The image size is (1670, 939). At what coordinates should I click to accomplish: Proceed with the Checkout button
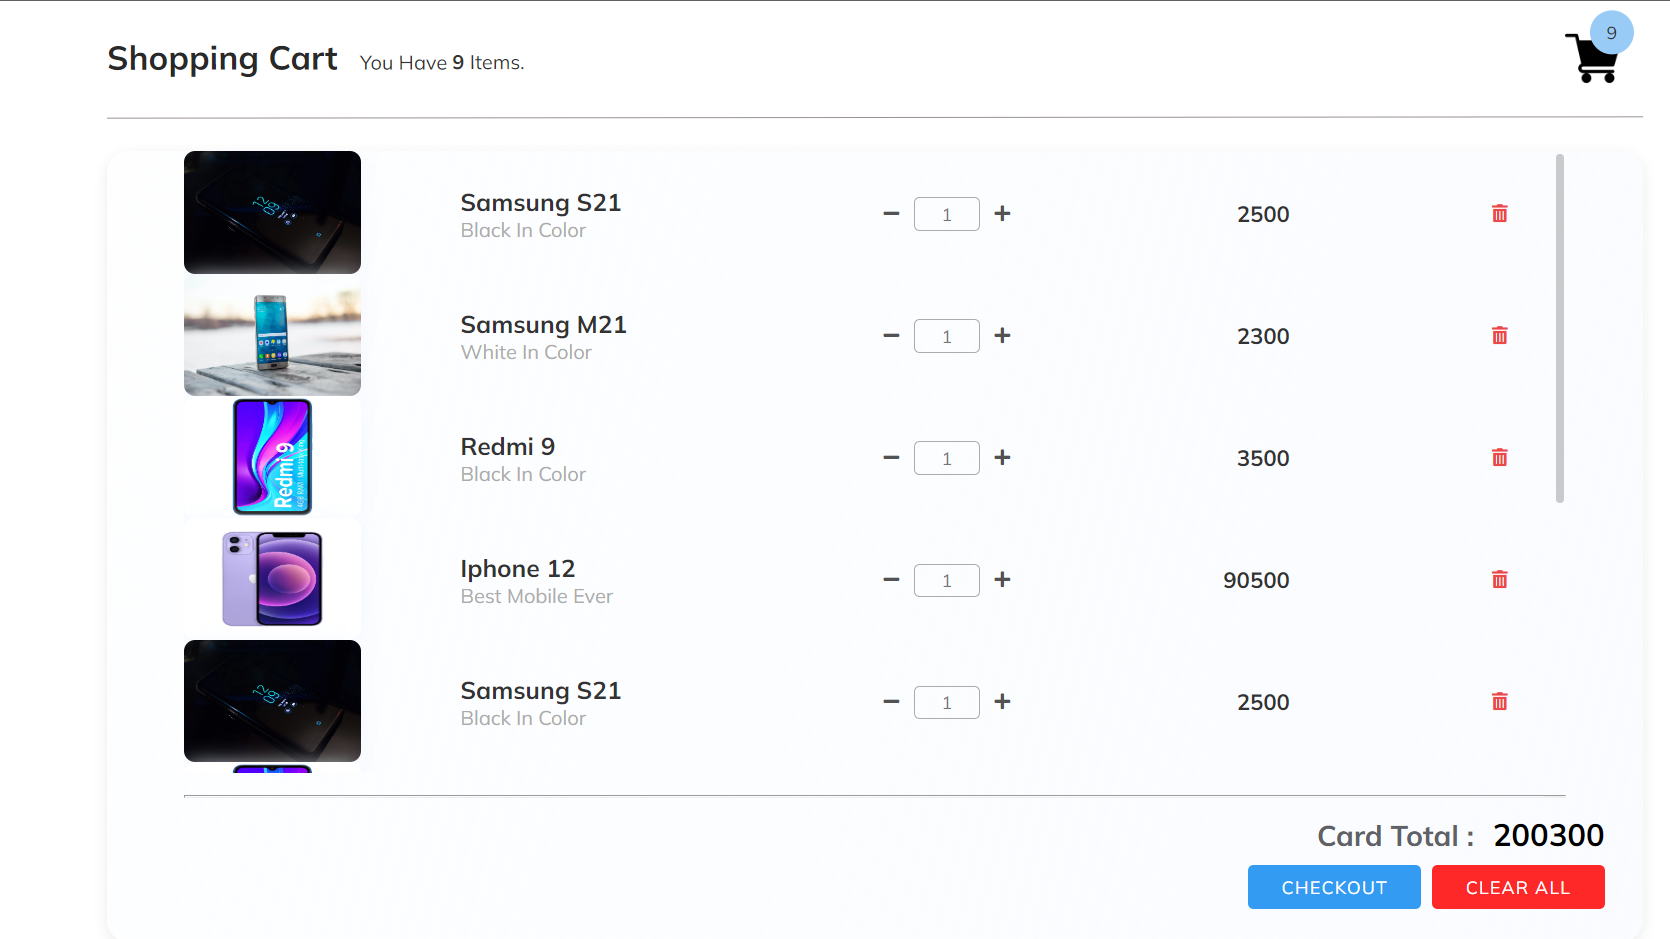pos(1333,887)
